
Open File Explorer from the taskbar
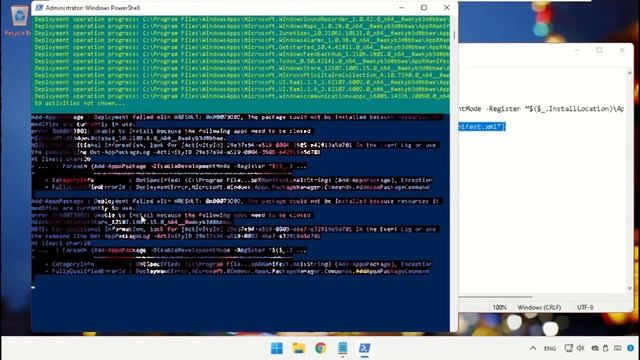(x=299, y=348)
